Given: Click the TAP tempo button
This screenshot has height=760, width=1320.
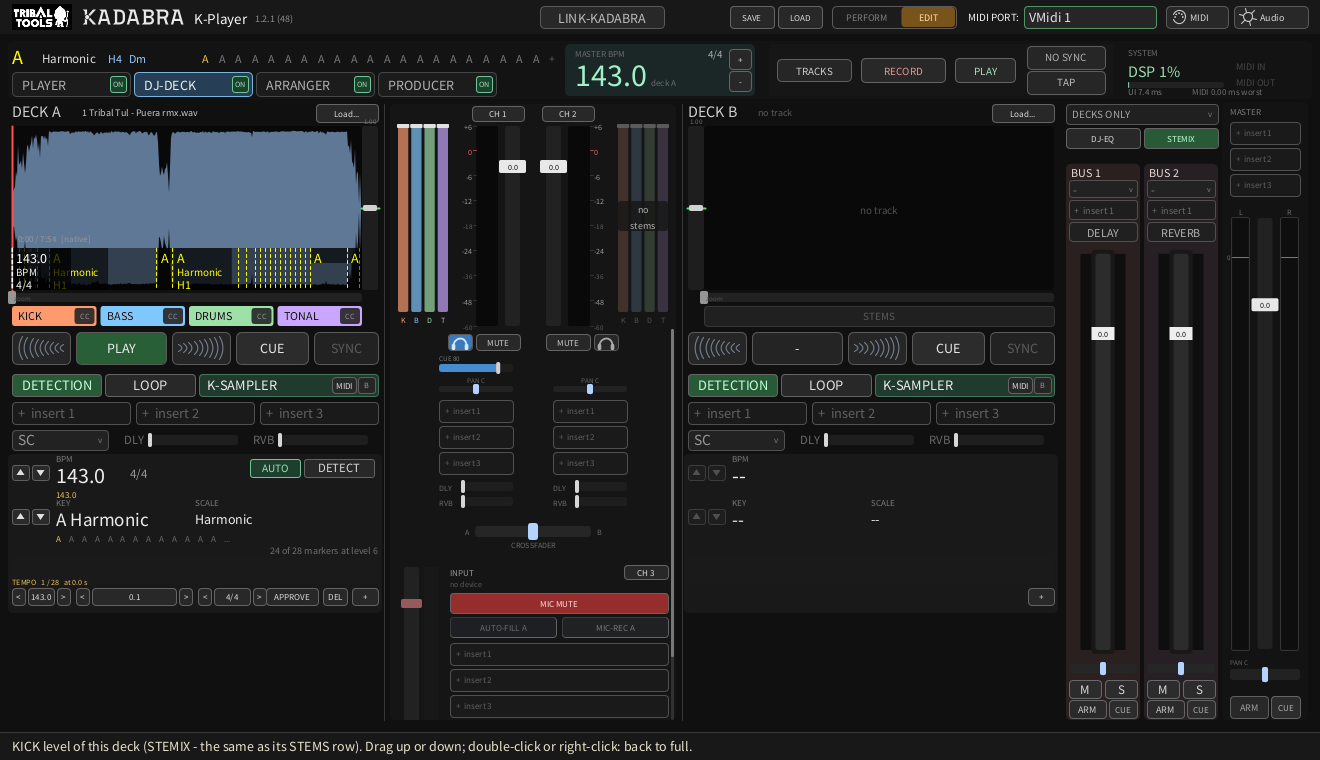Looking at the screenshot, I should pyautogui.click(x=1066, y=83).
